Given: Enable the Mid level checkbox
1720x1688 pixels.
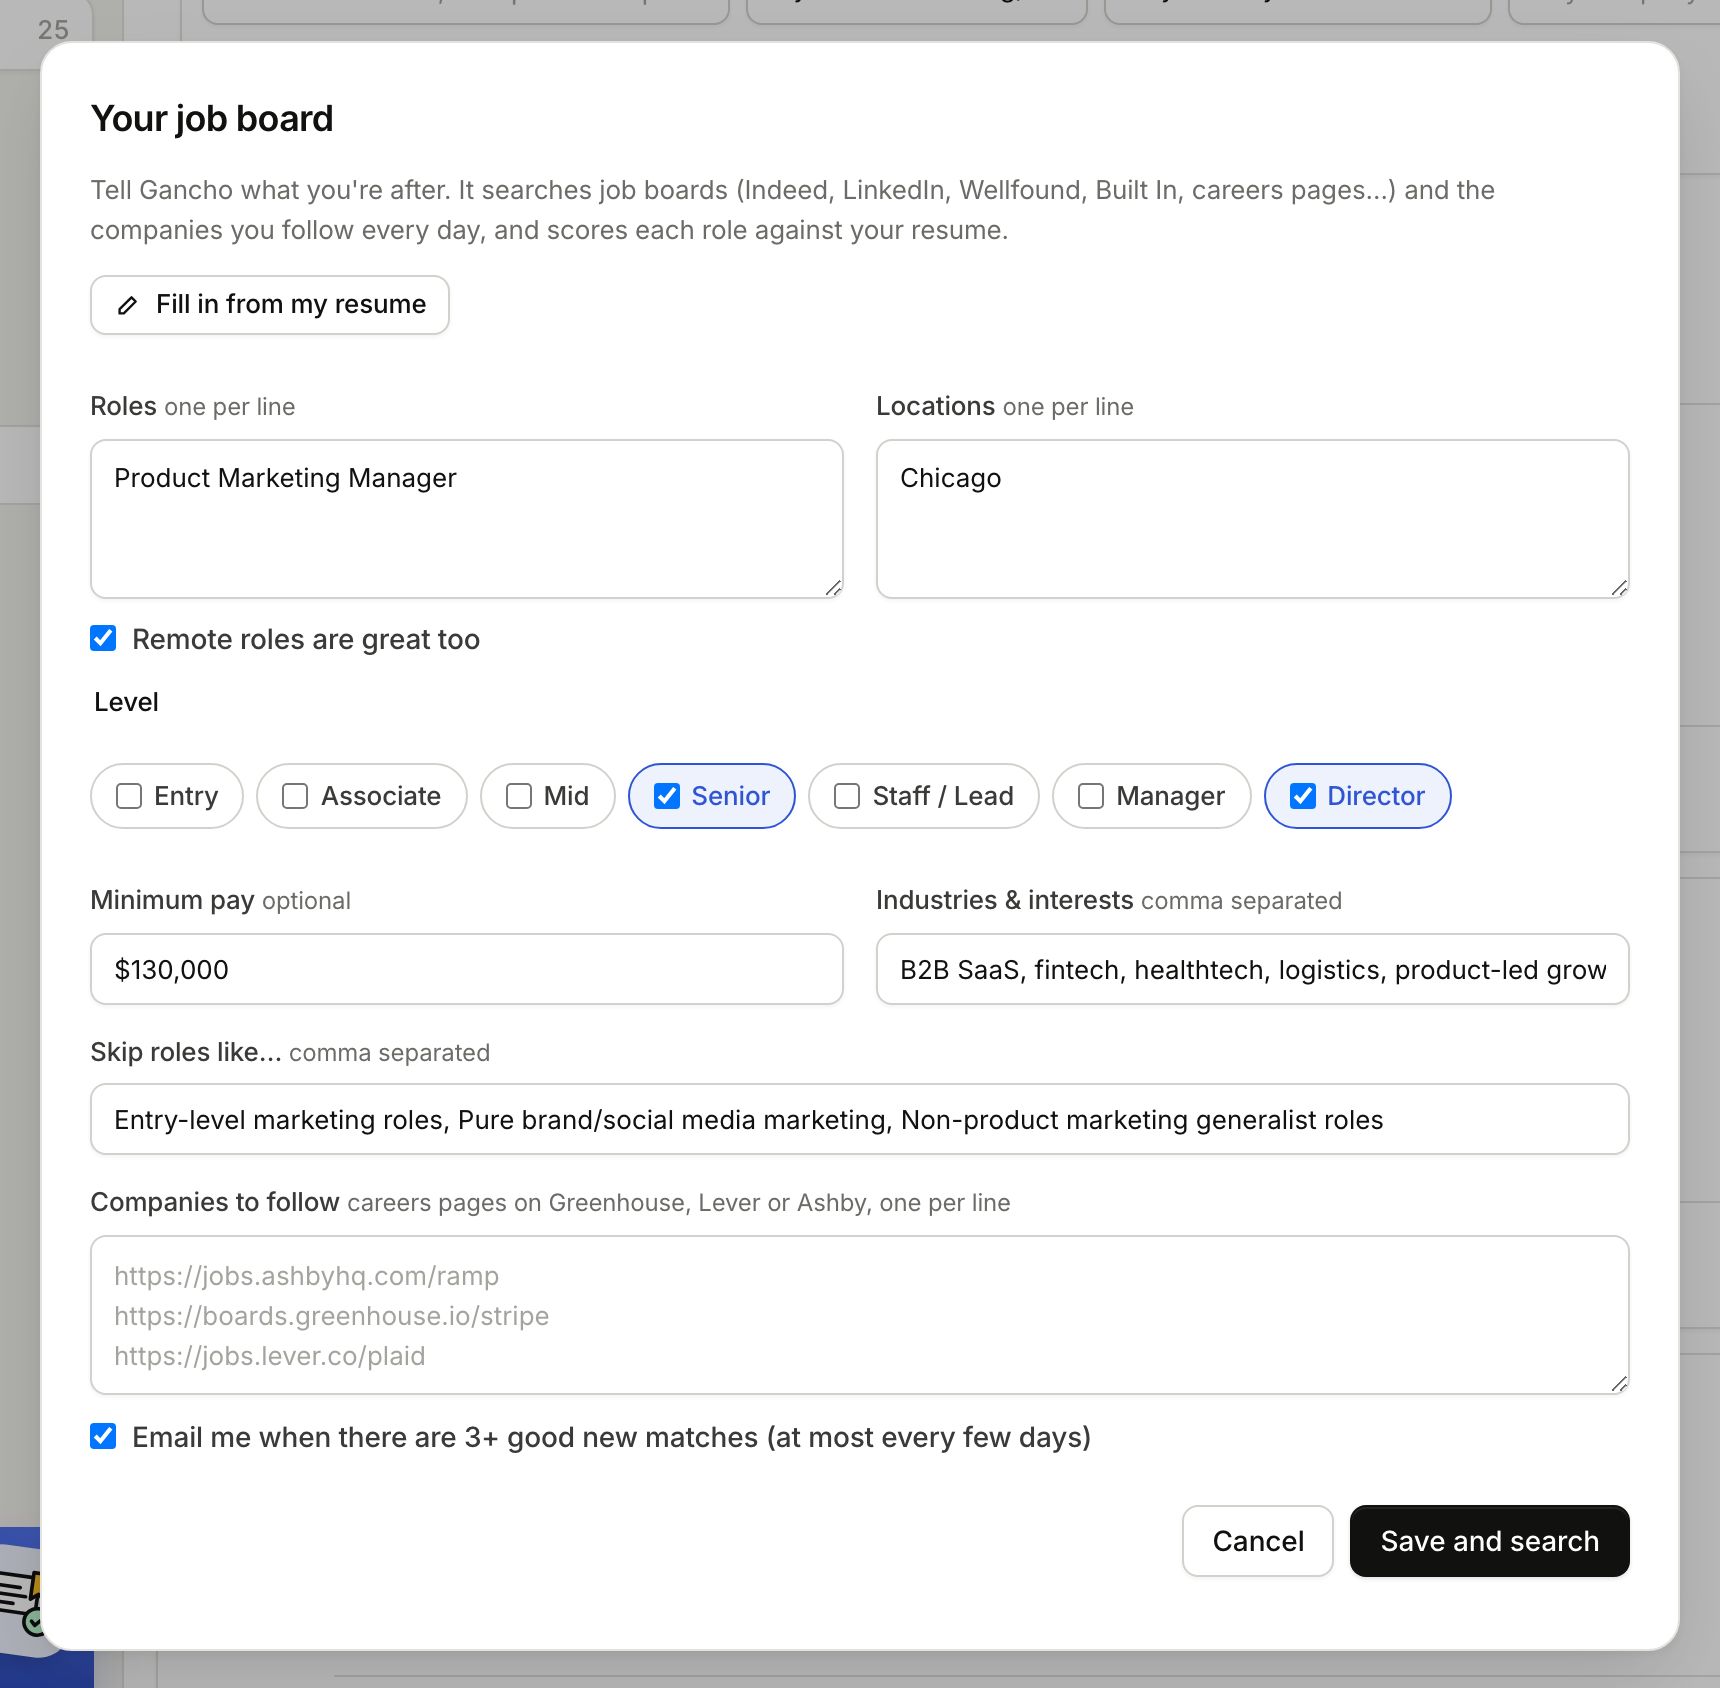Looking at the screenshot, I should [548, 796].
